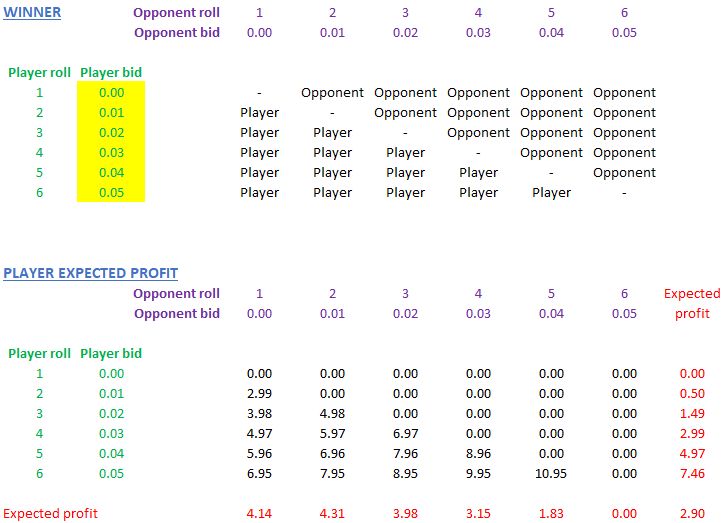The height and width of the screenshot is (523, 725).
Task: Click the 7.95 profit cell
Action: coord(332,474)
